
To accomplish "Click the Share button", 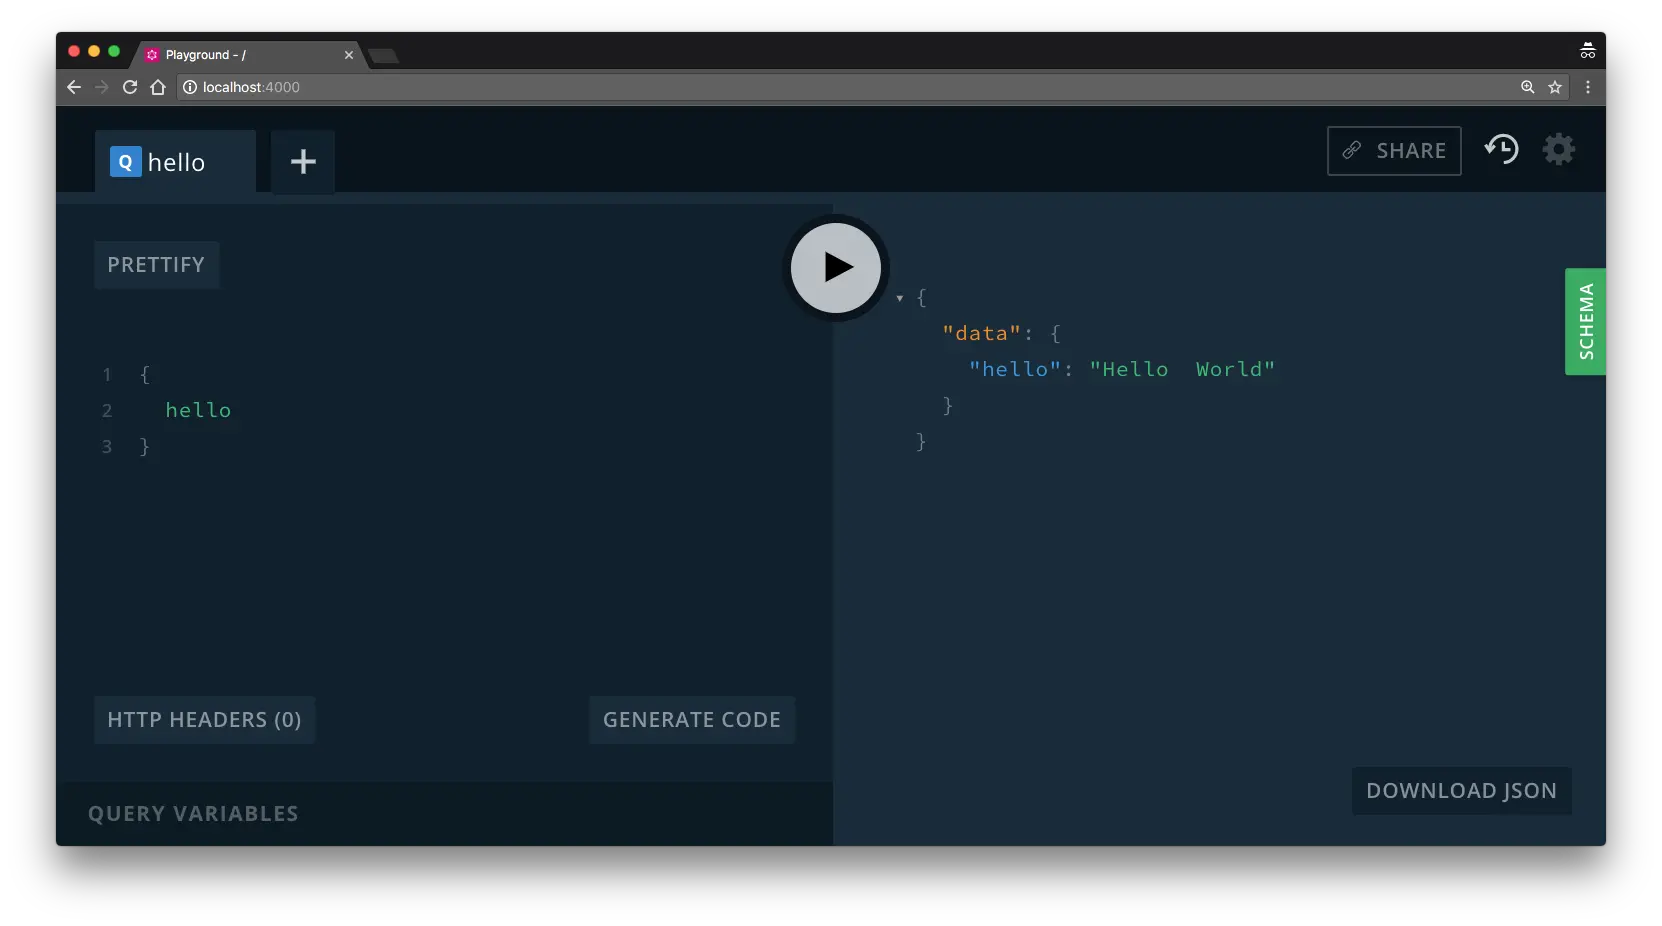I will (x=1394, y=151).
